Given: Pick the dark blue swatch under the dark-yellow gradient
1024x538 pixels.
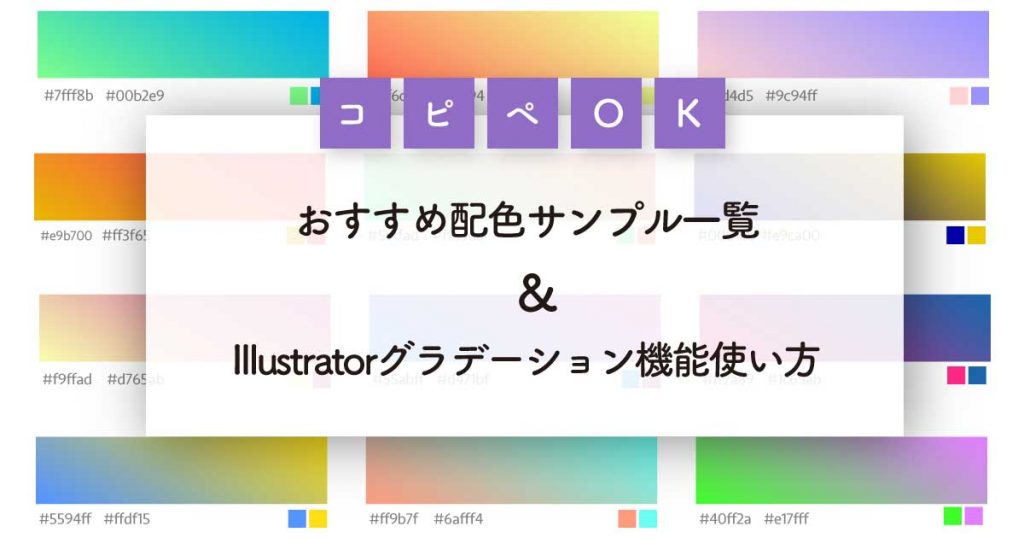Looking at the screenshot, I should pyautogui.click(x=955, y=235).
